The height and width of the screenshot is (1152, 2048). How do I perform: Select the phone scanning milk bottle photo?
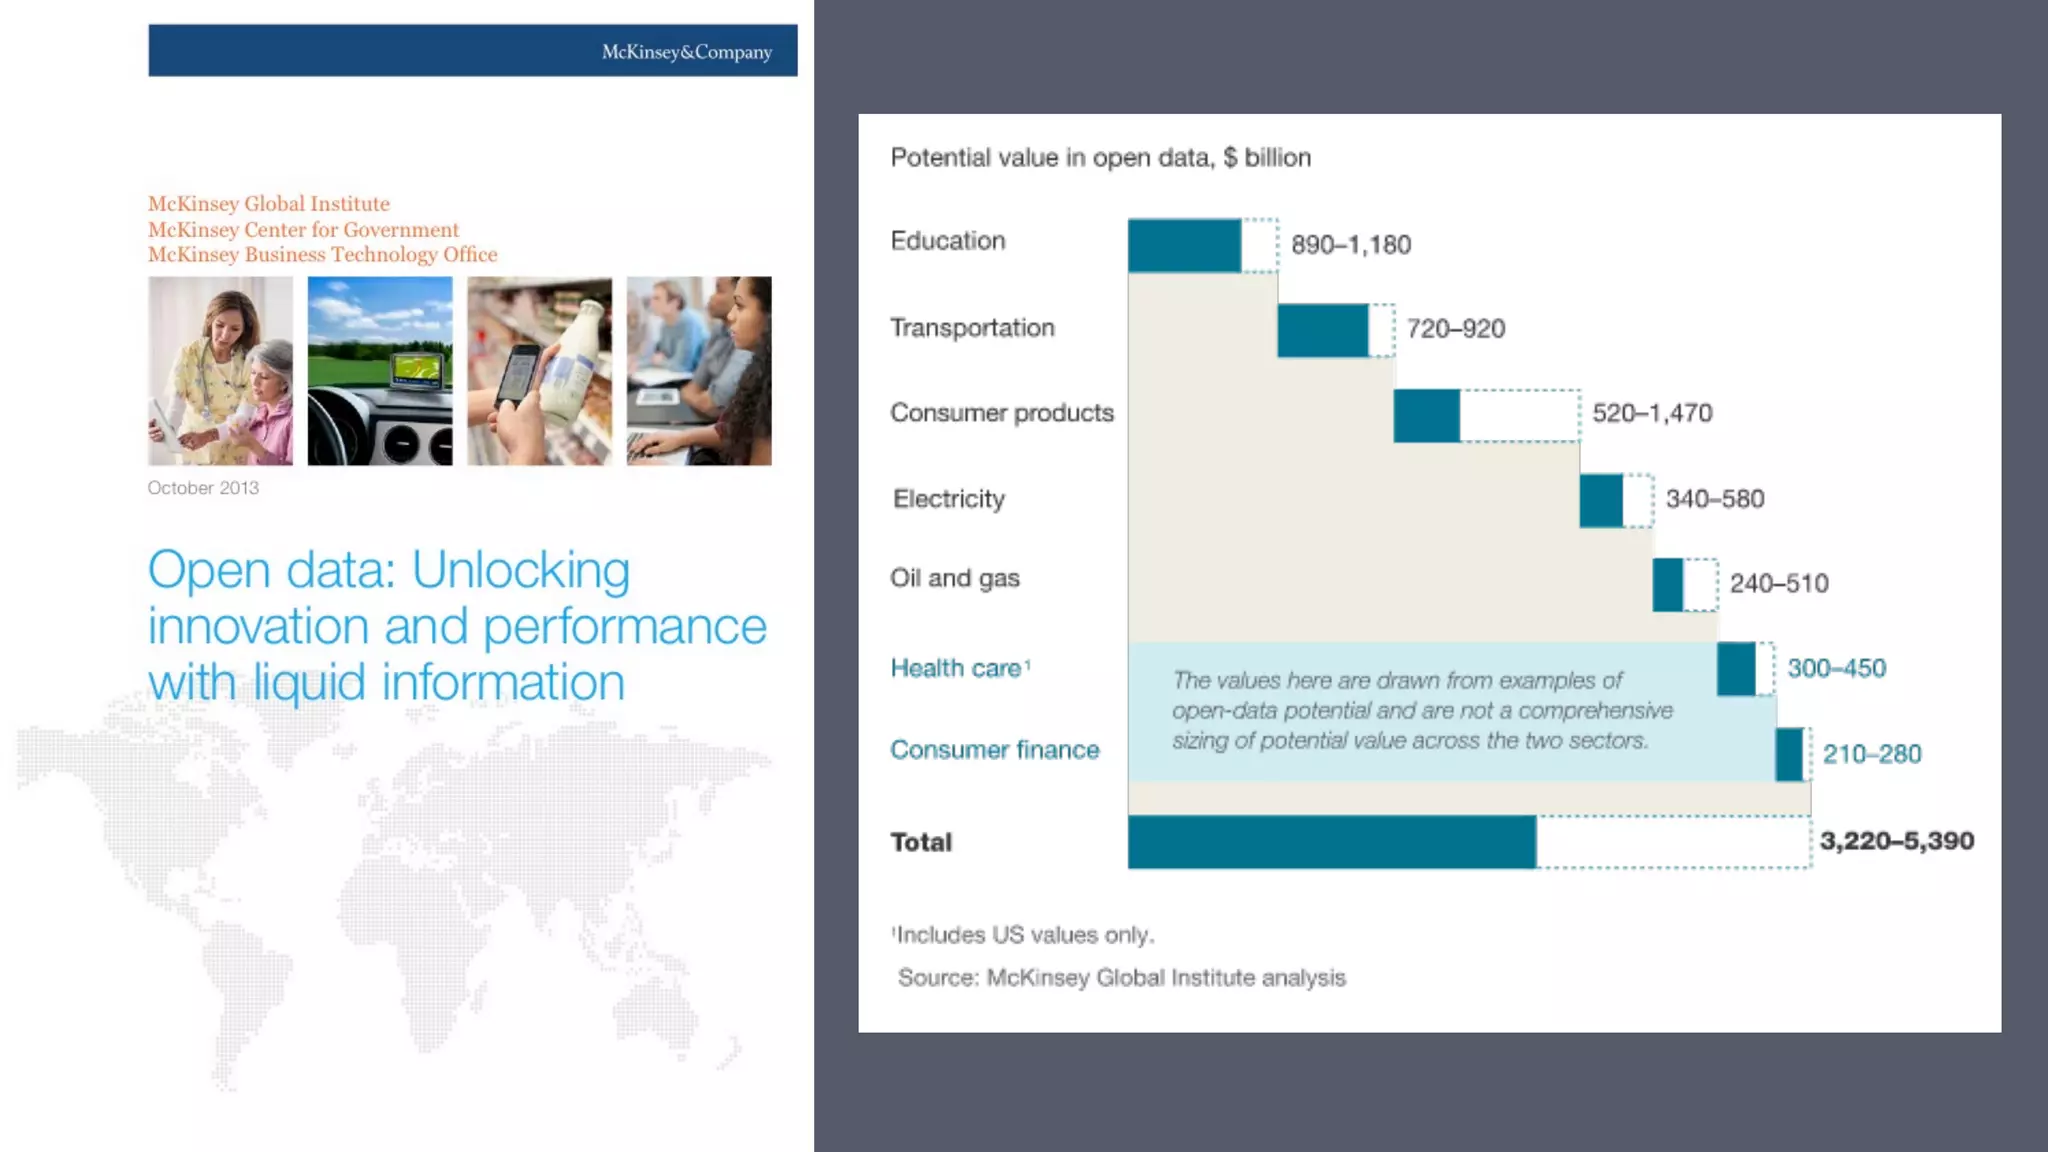(x=539, y=371)
